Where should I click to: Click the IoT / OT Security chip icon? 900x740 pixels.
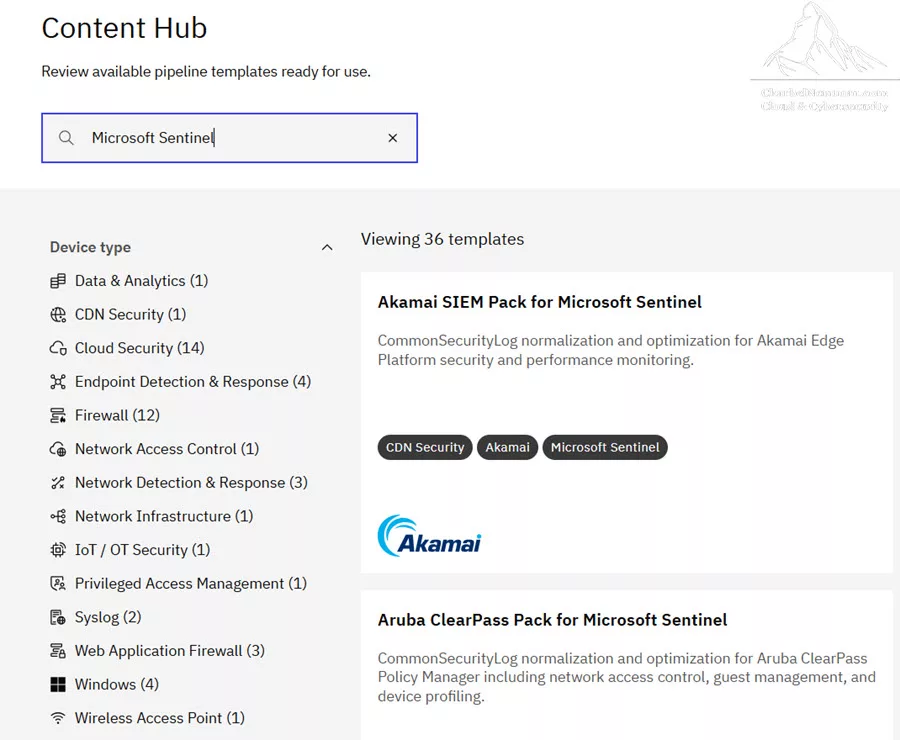pyautogui.click(x=58, y=550)
